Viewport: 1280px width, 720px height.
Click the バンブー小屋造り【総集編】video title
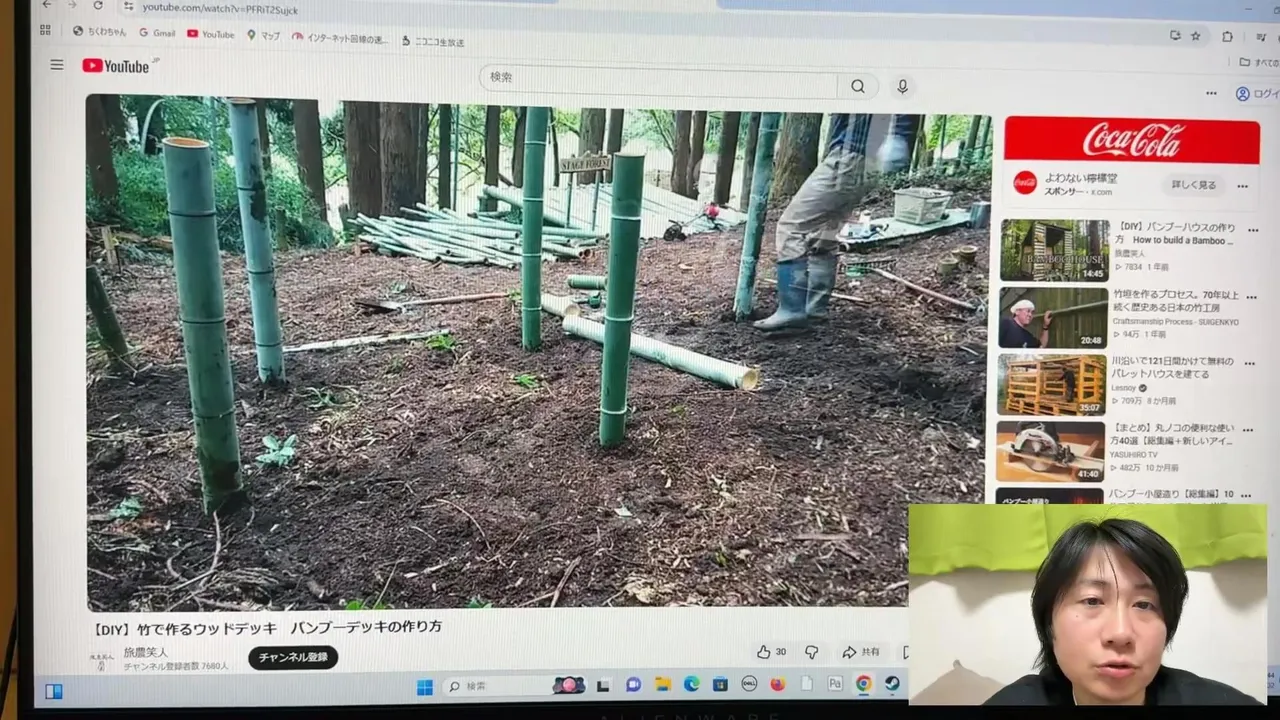[1170, 495]
